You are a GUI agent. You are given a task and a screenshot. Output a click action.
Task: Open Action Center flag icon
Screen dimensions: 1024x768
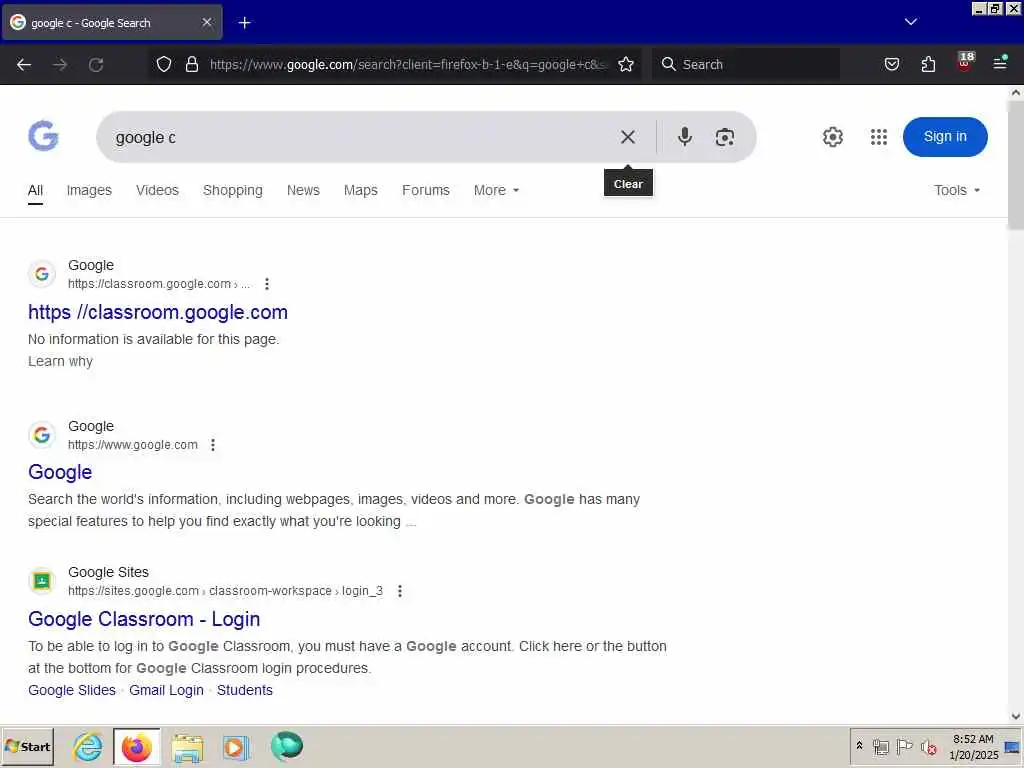(x=904, y=746)
